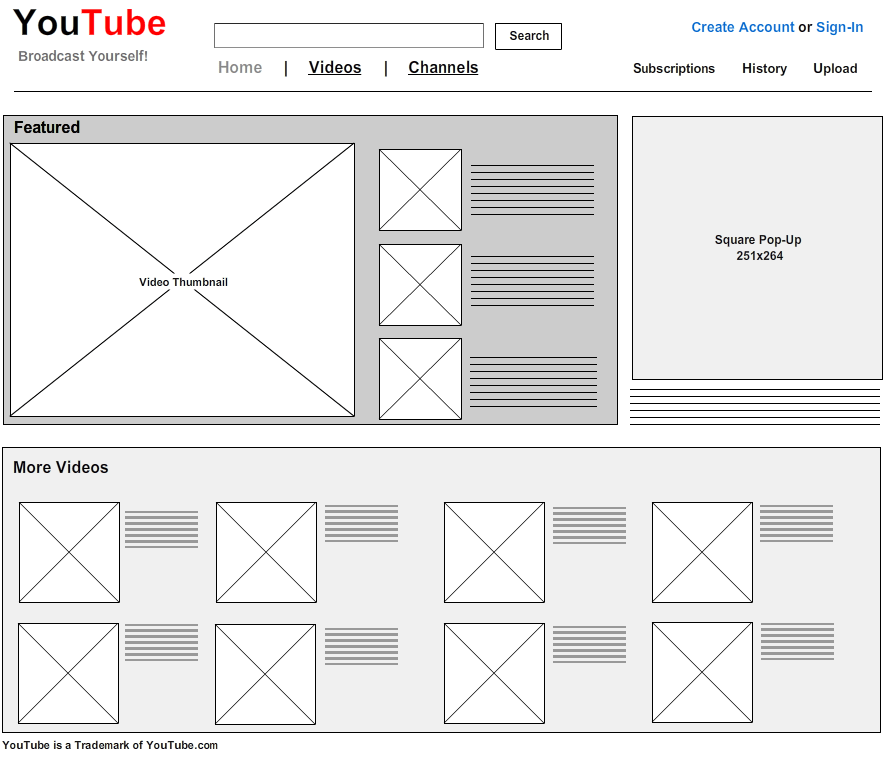
Task: Open the last thumbnail in the top More Videos row
Action: (702, 552)
